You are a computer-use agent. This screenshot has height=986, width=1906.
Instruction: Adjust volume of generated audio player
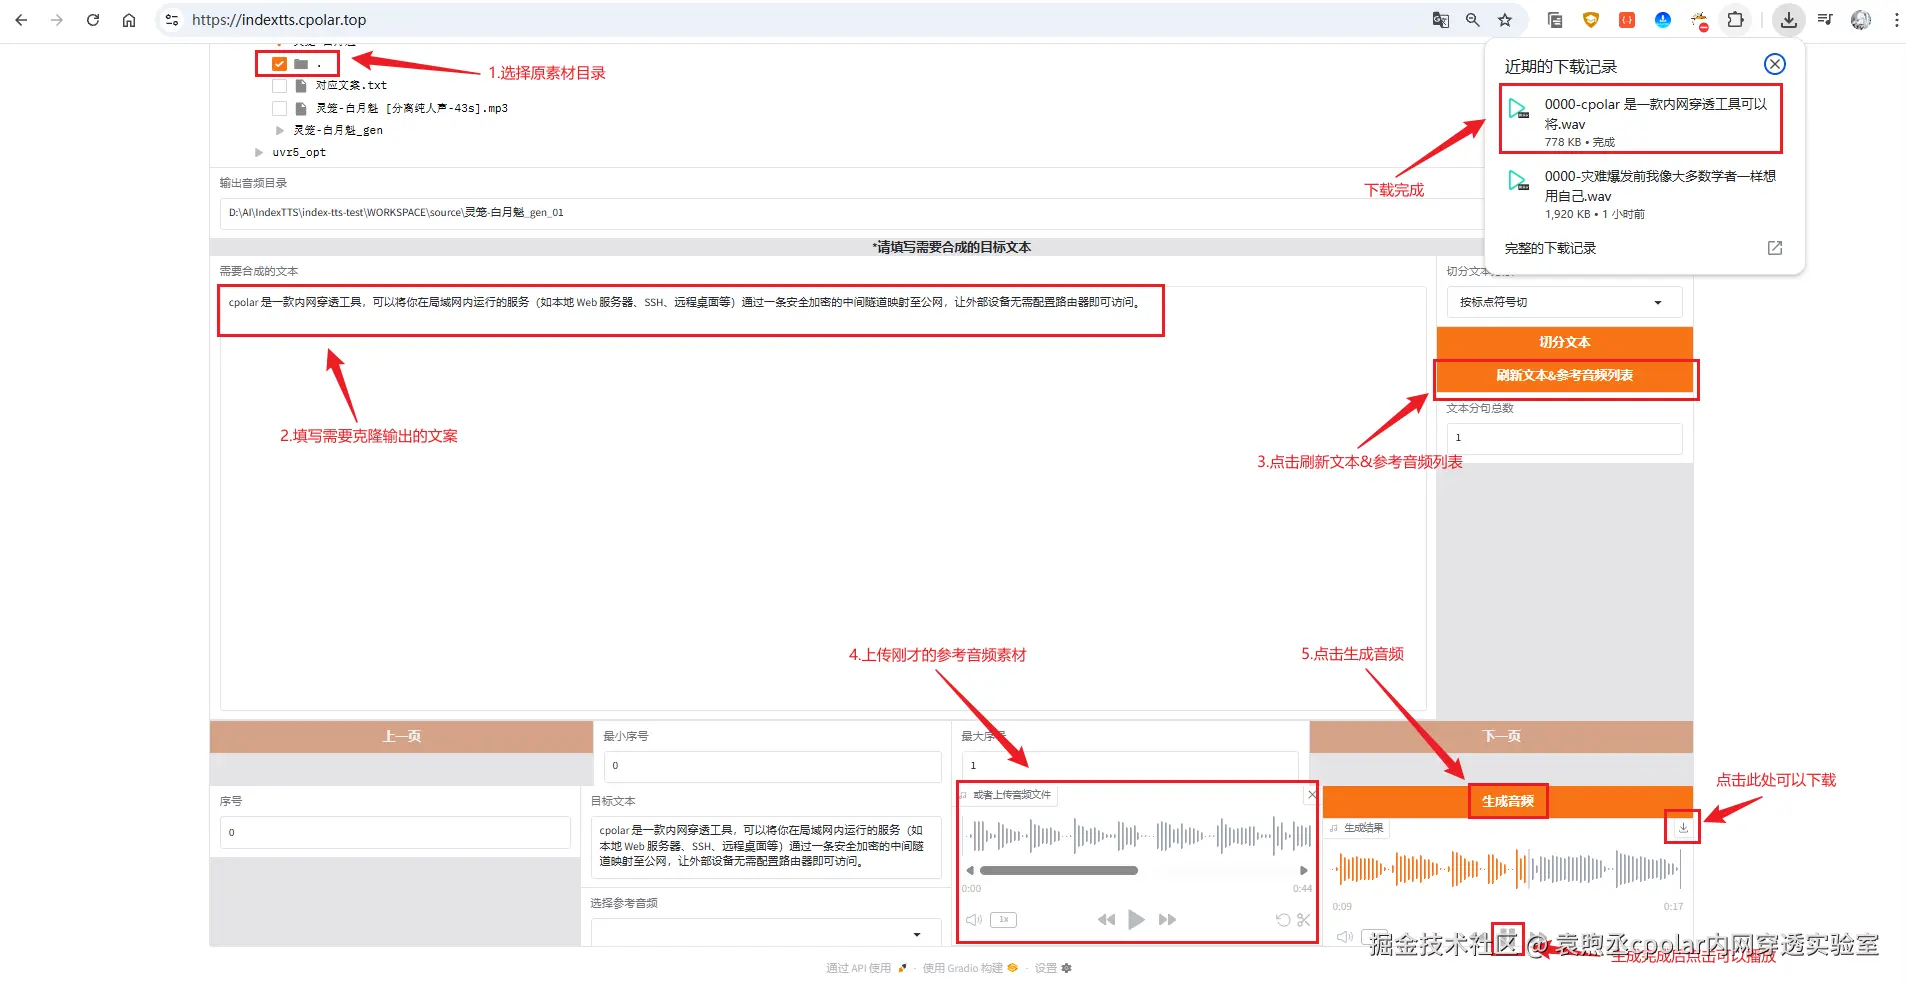(x=1345, y=937)
